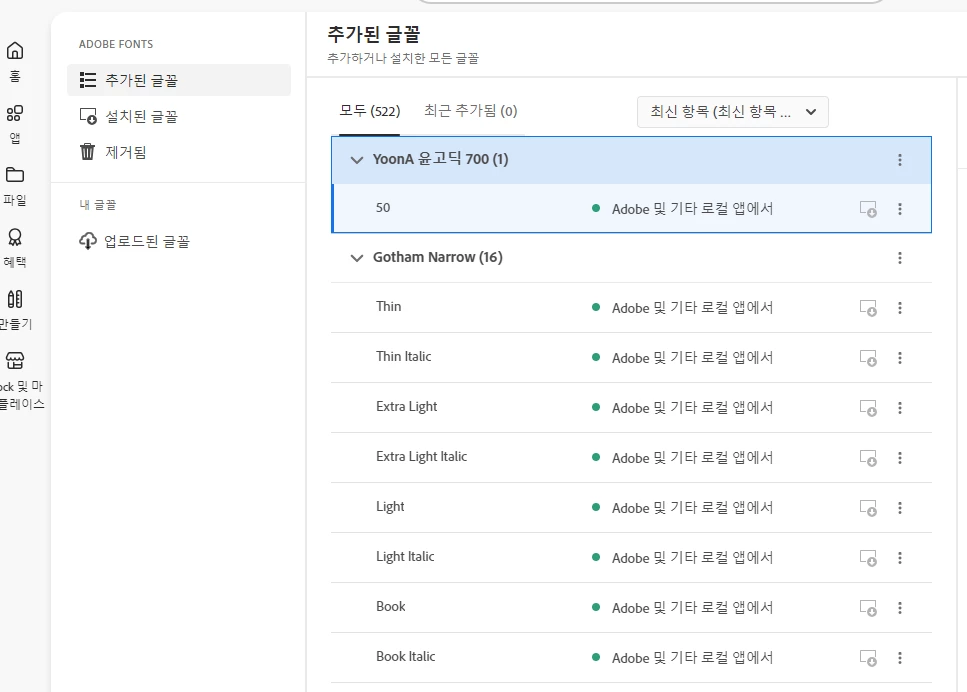Open the Home icon in left rail

coord(15,51)
